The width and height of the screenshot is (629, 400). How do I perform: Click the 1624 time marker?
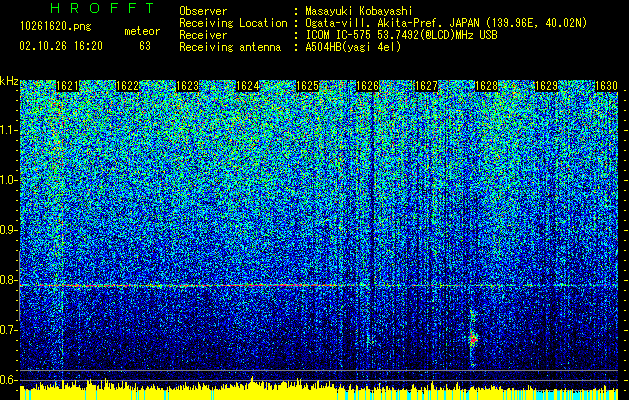248,86
